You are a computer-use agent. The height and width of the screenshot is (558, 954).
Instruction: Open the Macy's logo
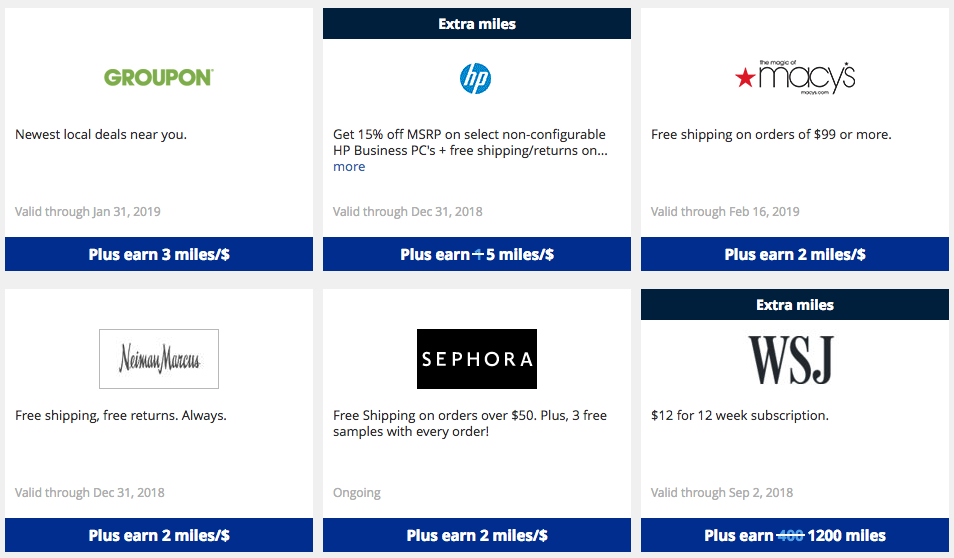(x=795, y=77)
